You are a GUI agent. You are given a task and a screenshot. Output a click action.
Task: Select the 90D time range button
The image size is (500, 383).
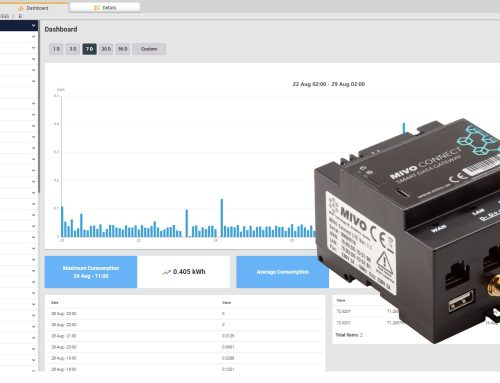coord(123,49)
